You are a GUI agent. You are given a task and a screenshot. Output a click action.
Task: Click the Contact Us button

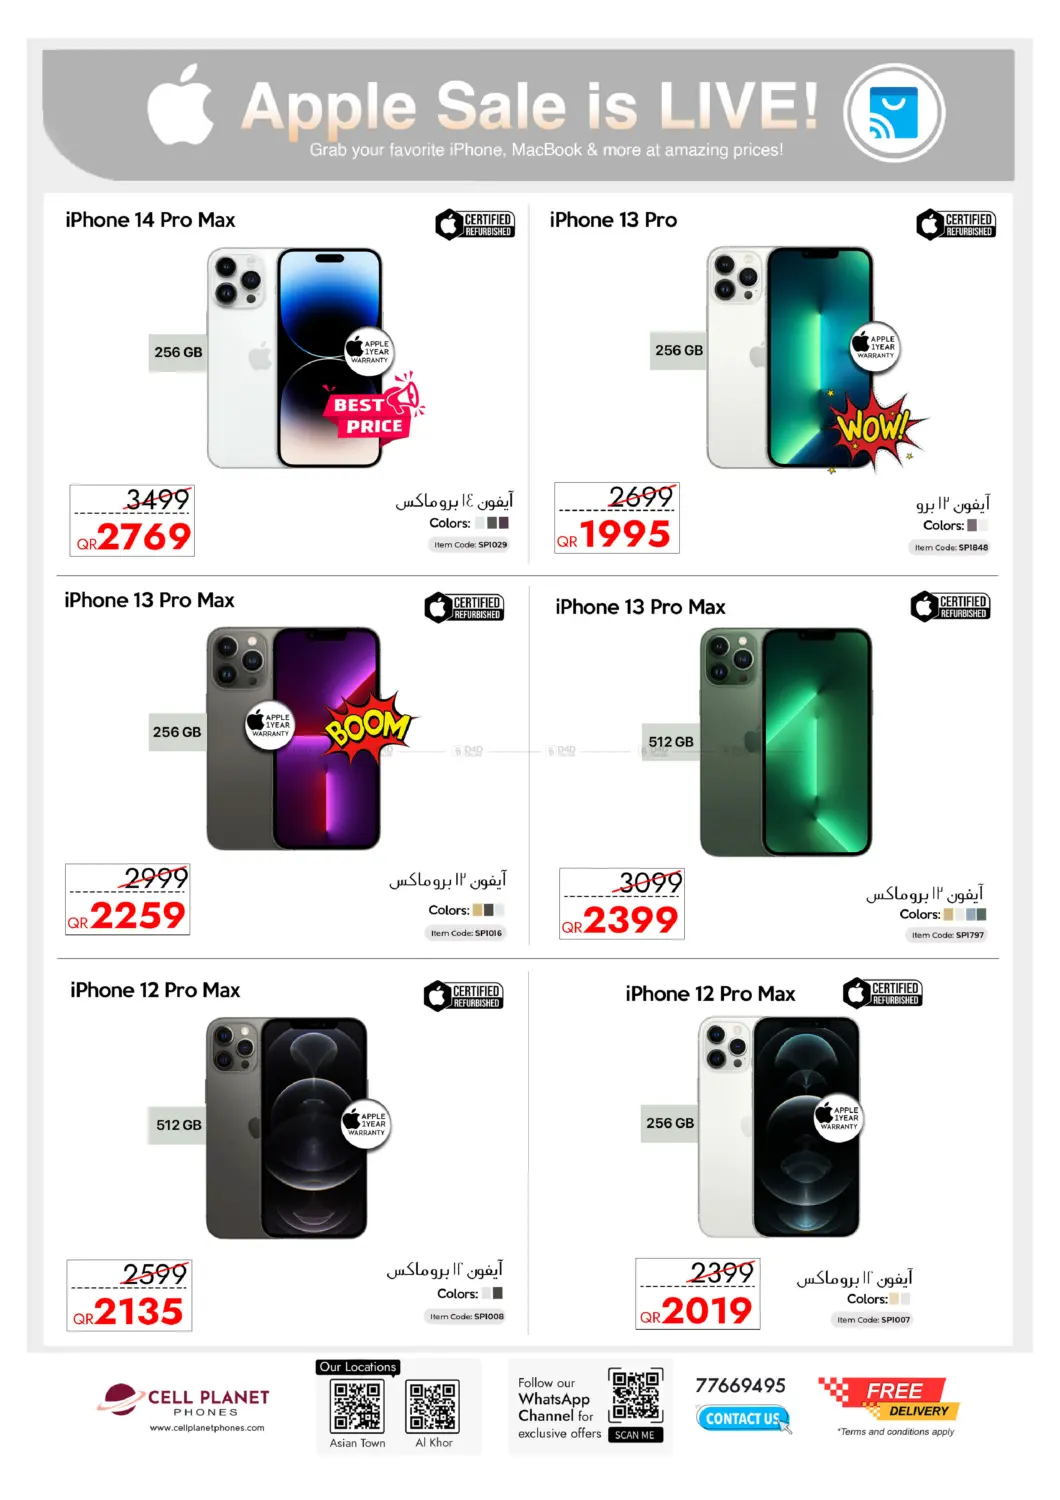click(x=742, y=1418)
